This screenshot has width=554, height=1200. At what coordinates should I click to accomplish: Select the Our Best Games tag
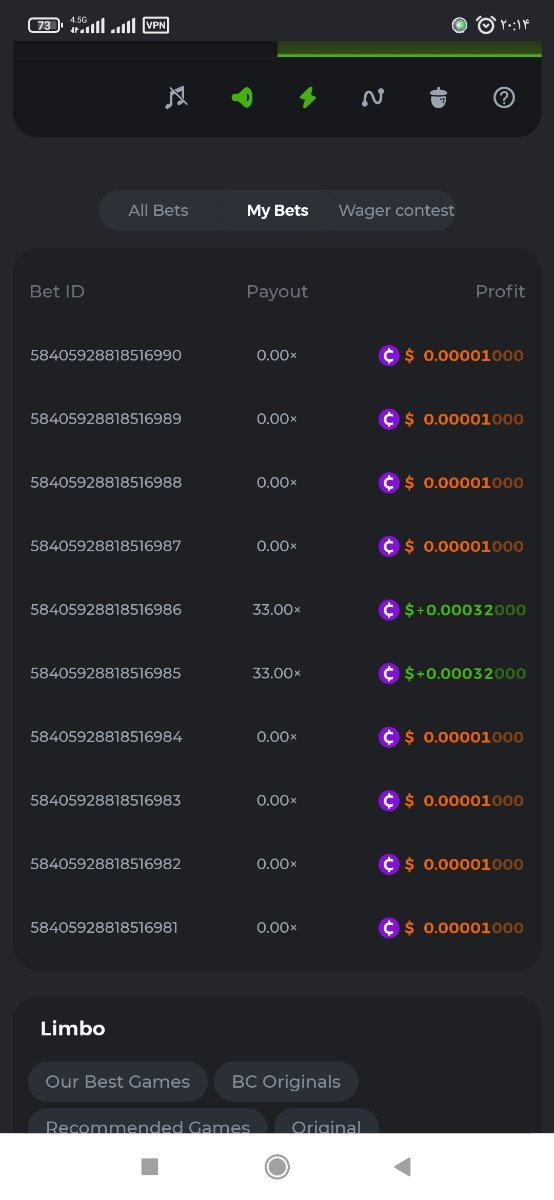(117, 1081)
